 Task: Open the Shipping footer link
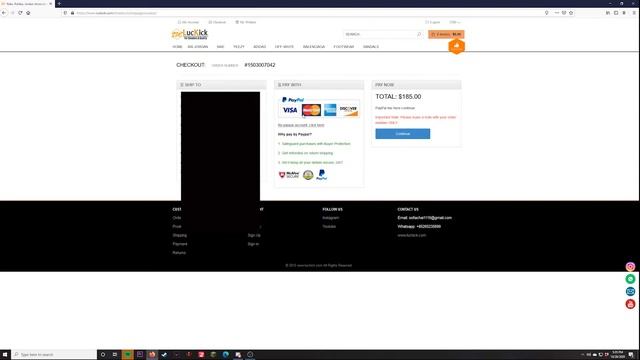tap(180, 236)
